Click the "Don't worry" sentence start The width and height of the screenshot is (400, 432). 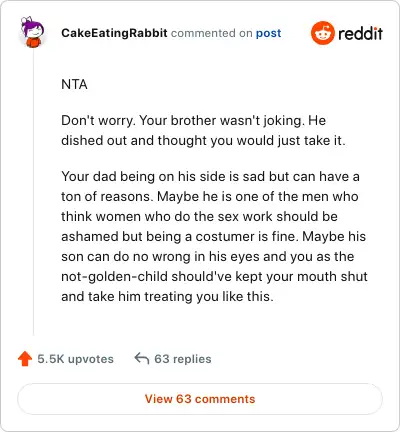(98, 120)
